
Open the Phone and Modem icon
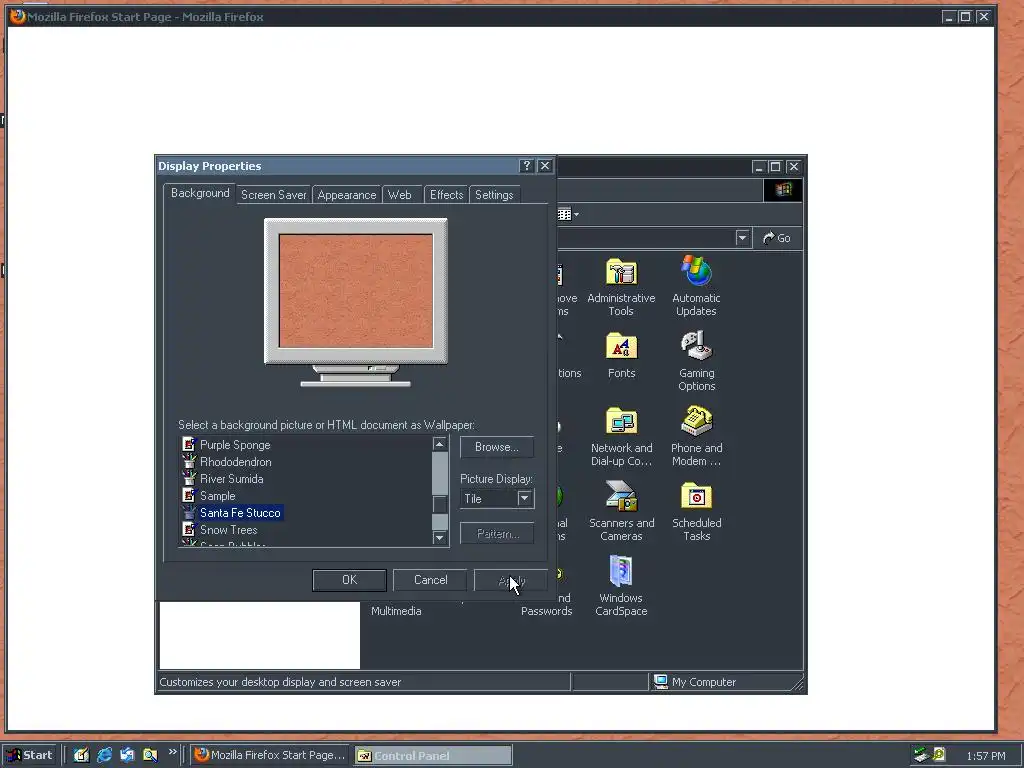tap(696, 421)
